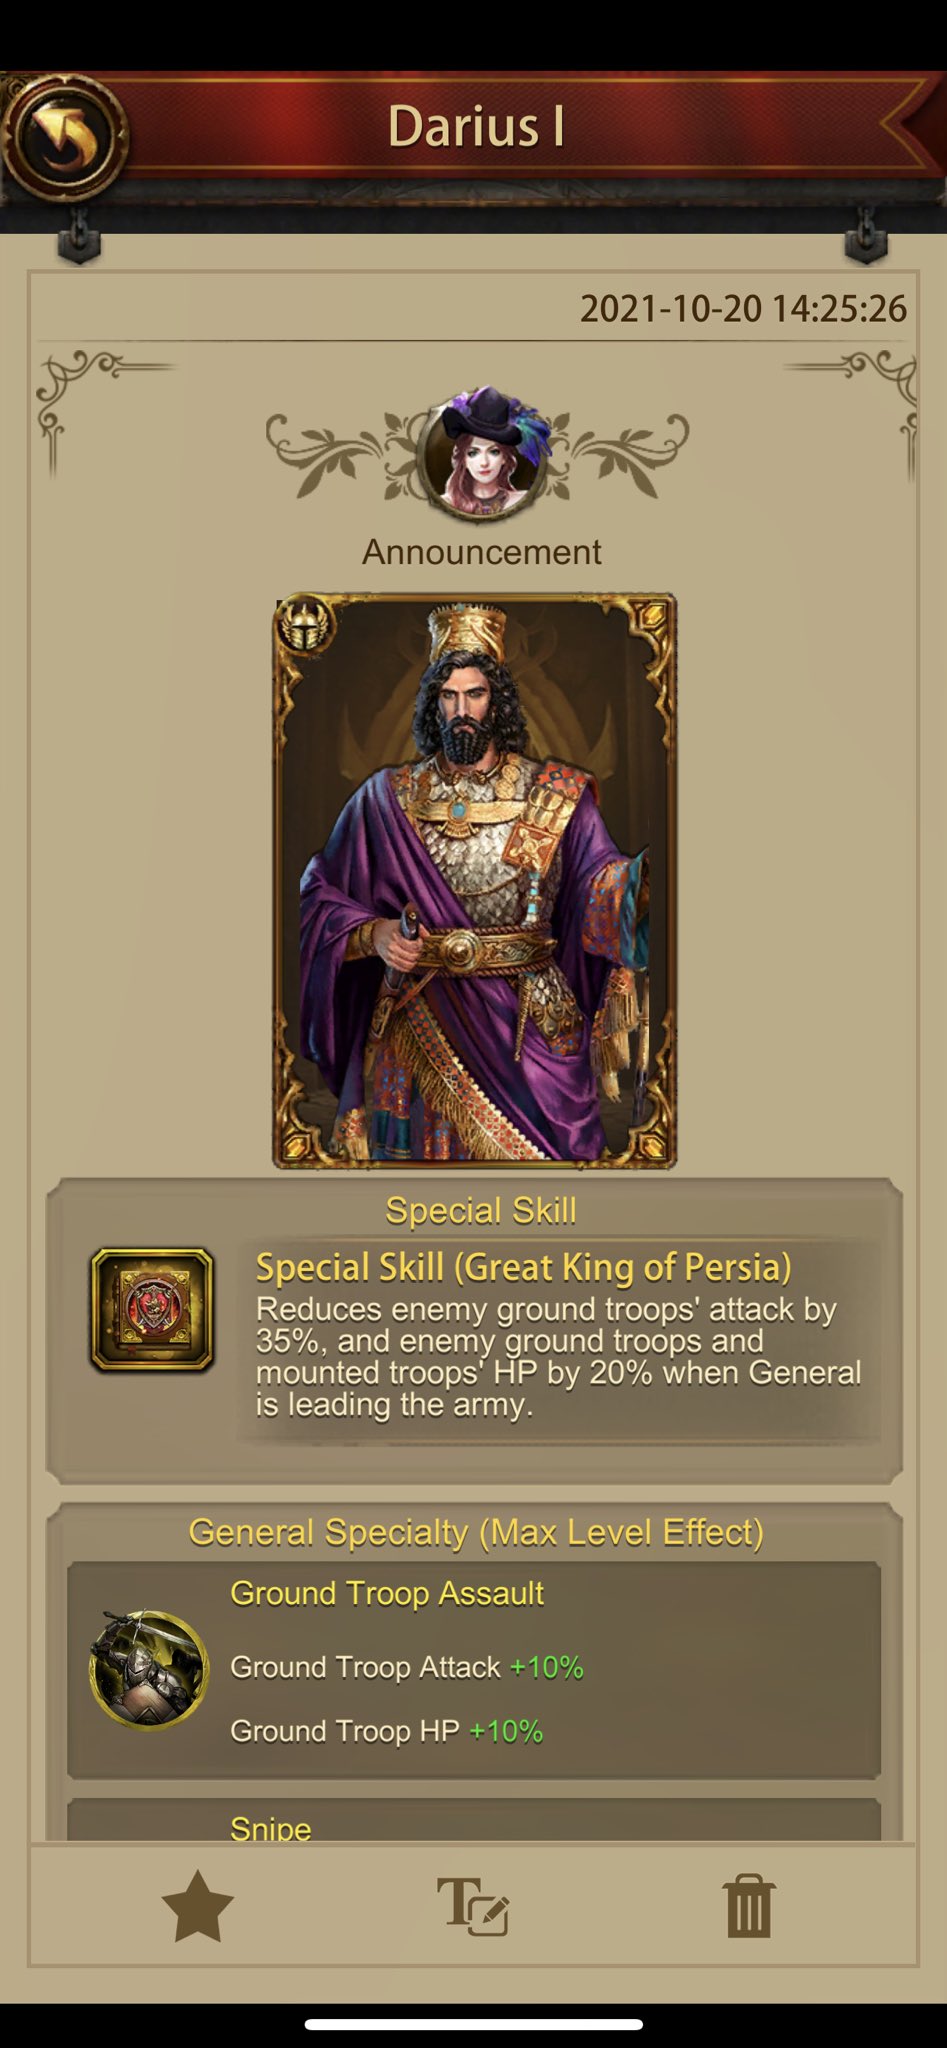Tap the Announcement label under the avatar

click(482, 552)
